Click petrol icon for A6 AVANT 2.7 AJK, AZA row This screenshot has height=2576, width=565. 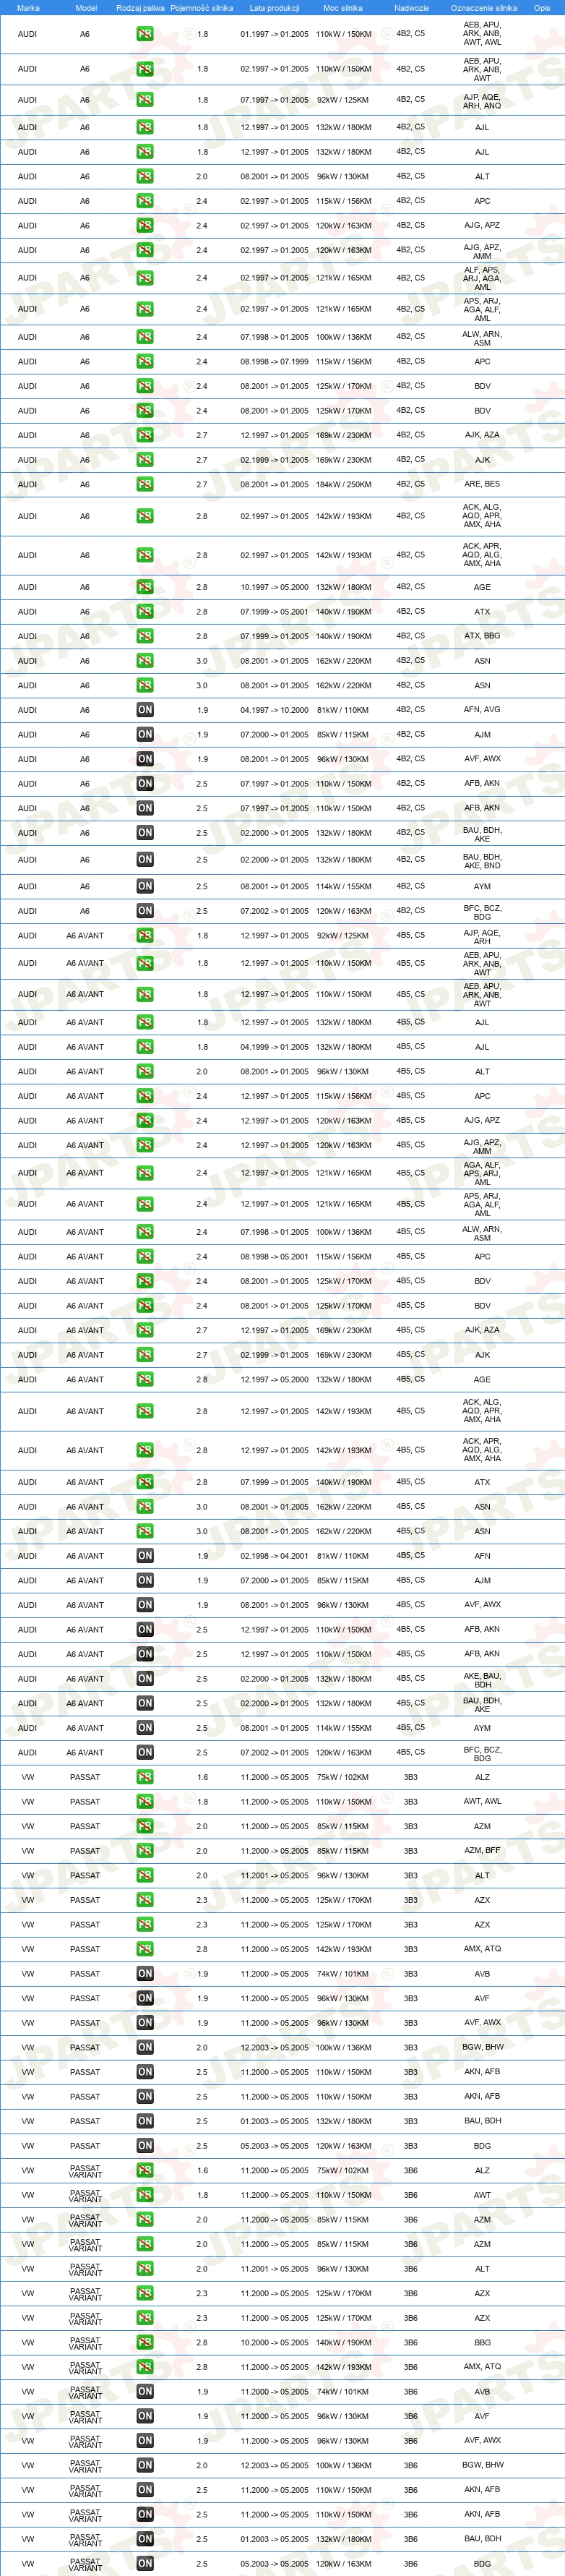click(145, 1330)
